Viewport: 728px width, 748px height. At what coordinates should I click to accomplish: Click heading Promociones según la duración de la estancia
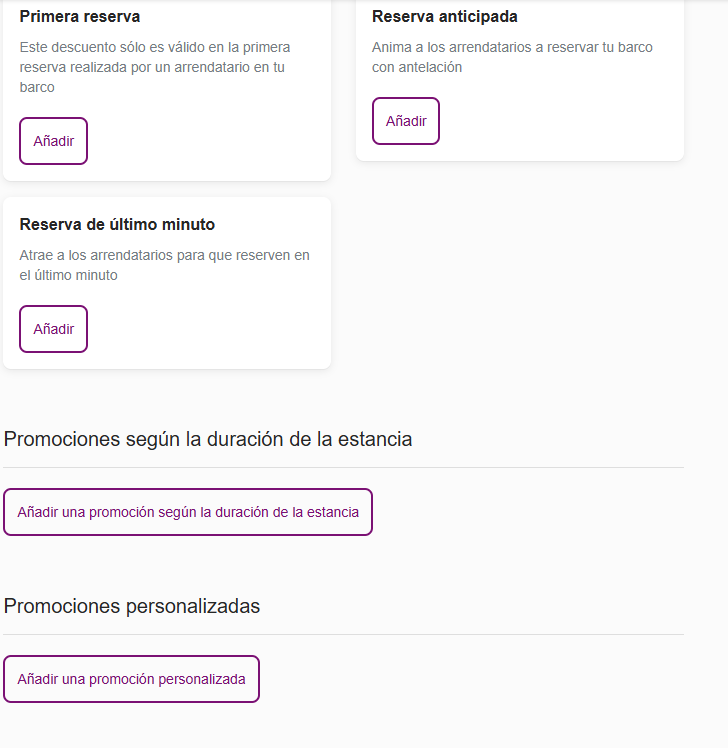[x=208, y=439]
